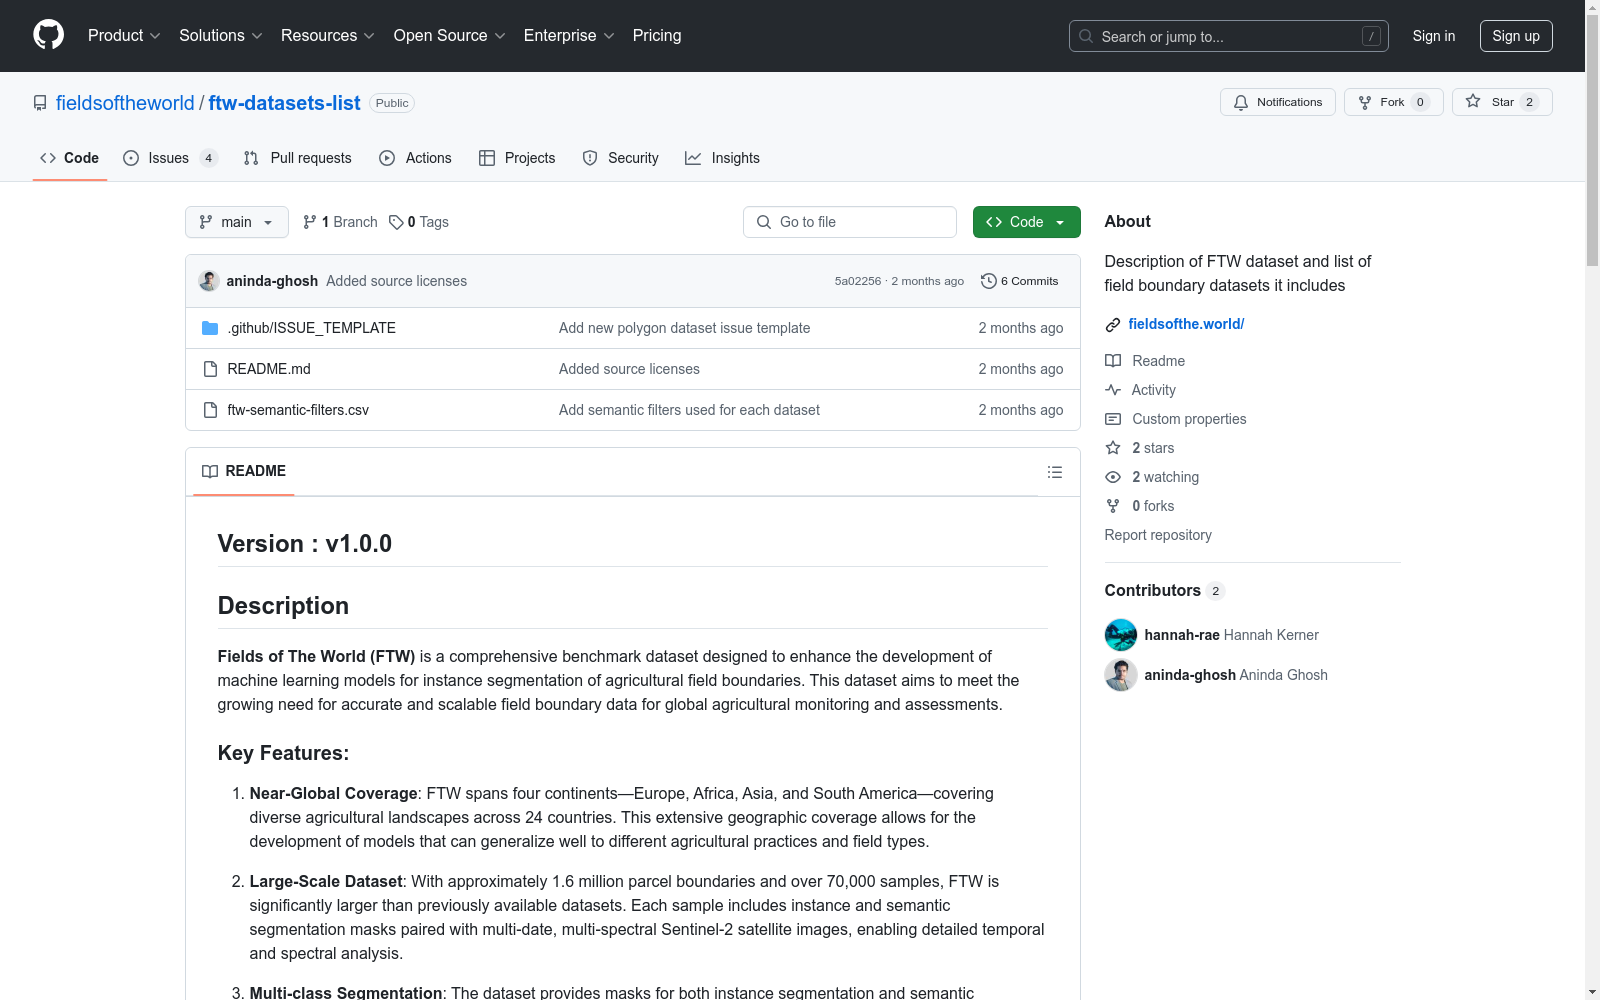Click the eye icon beside 2 watching
The image size is (1600, 1000).
[x=1113, y=477]
